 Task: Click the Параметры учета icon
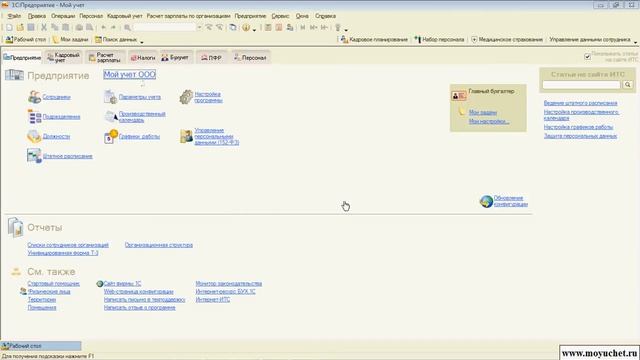(110, 97)
